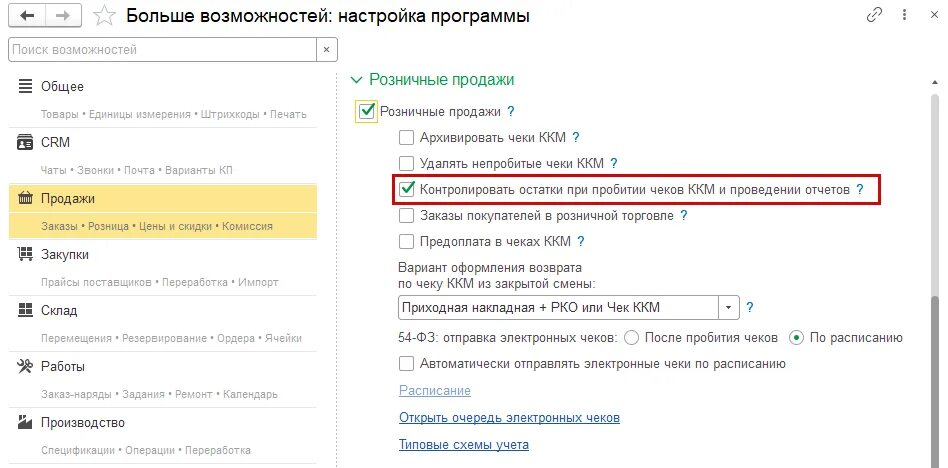
Task: Open help for Архивировать чеки ККМ
Action: (576, 138)
